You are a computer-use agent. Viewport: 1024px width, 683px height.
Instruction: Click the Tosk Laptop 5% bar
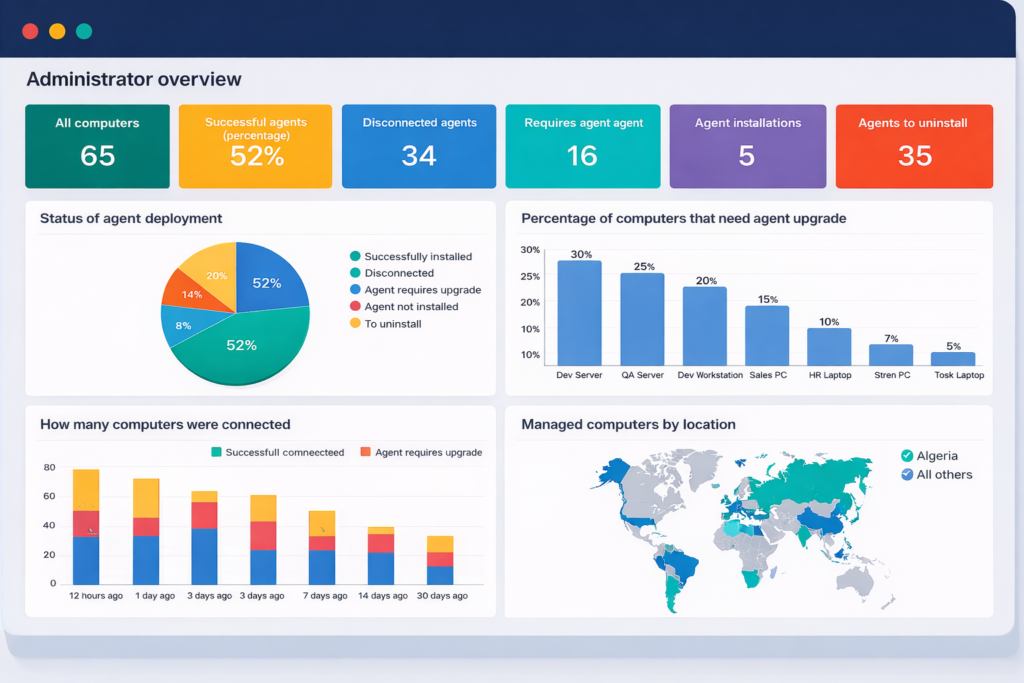pos(953,358)
